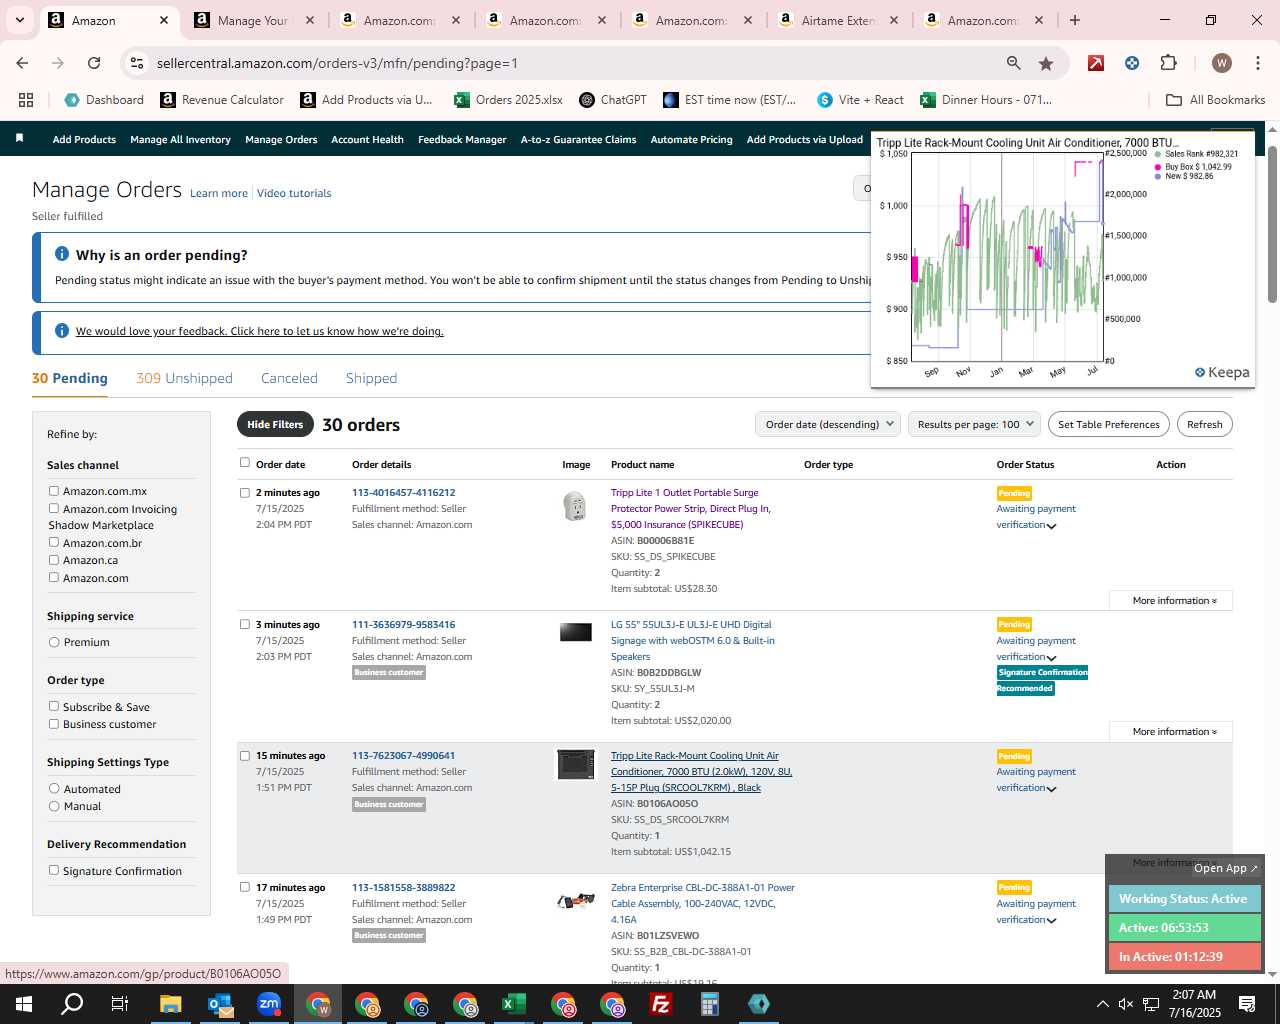Check the Amazon.ca sales channel filter
This screenshot has height=1024, width=1280.
54,560
